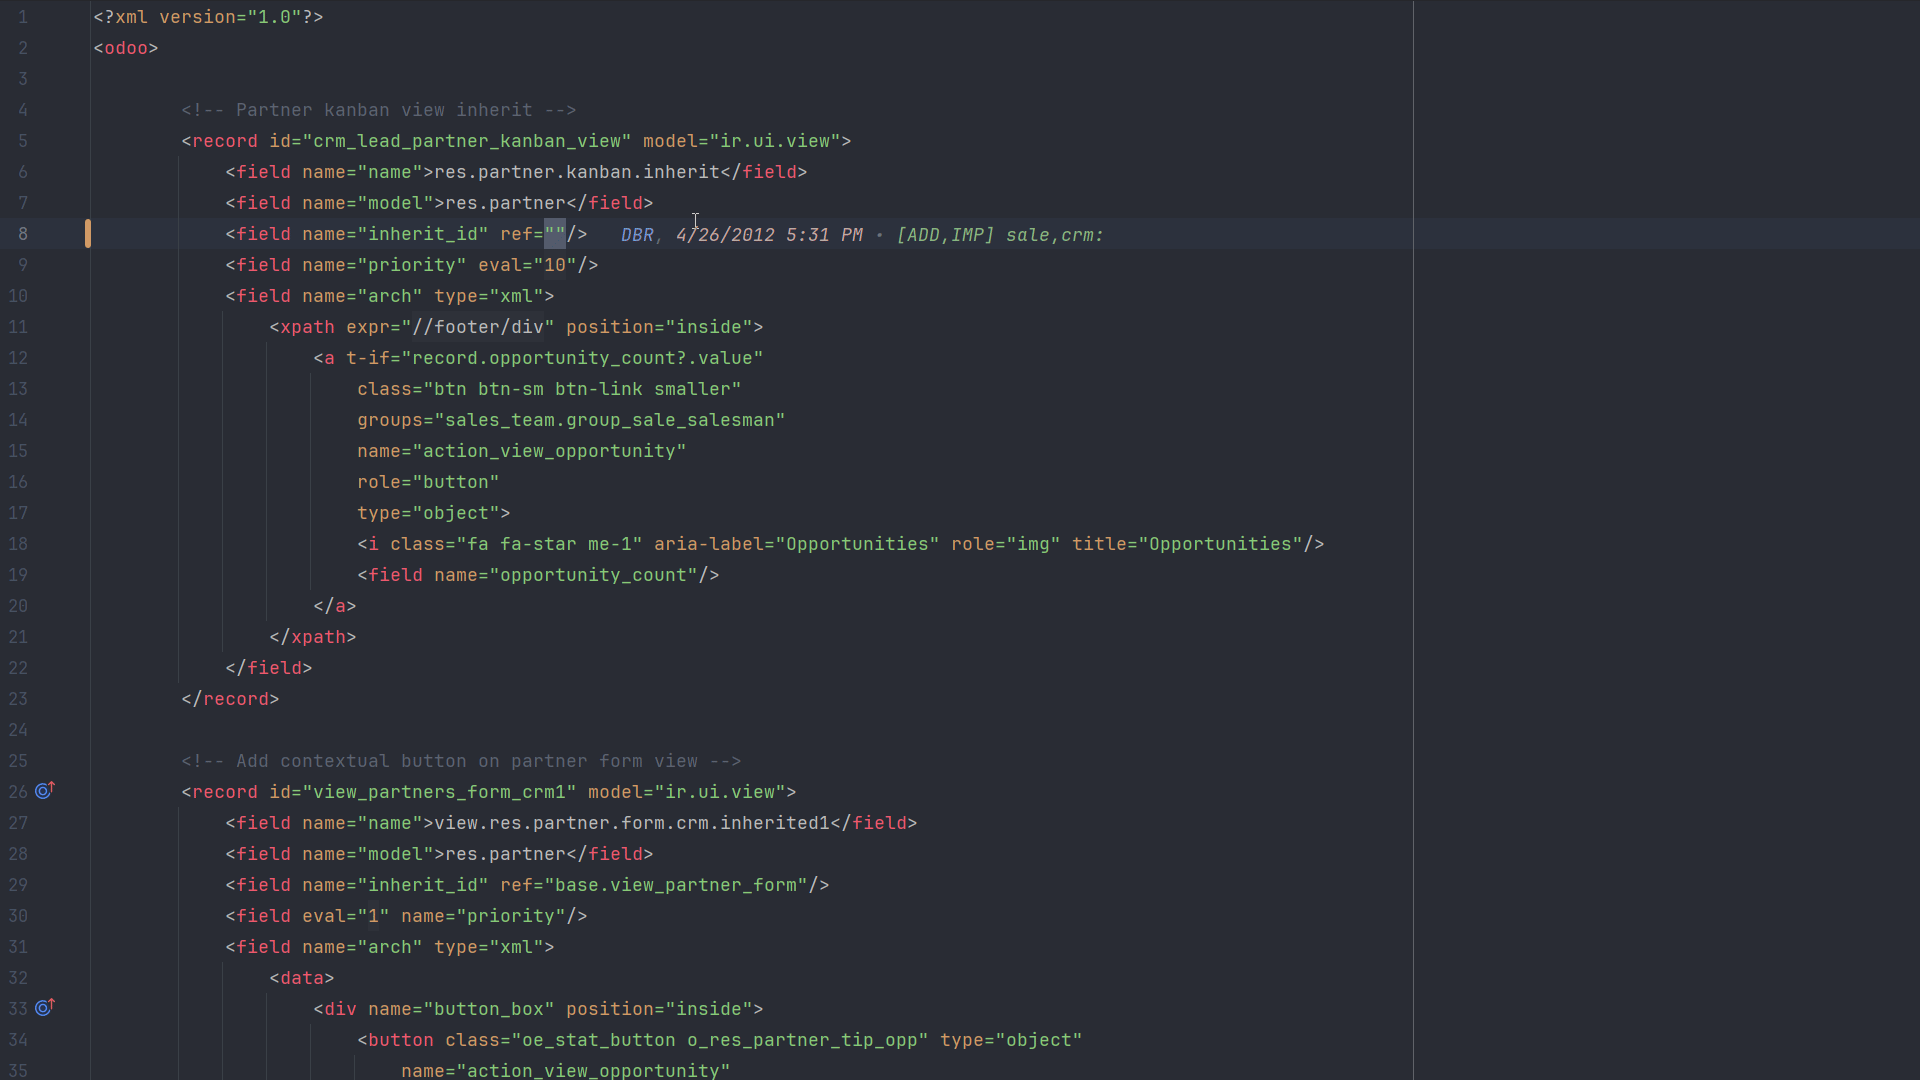The image size is (1920, 1080).
Task: Click the //footer/div xpath expression
Action: (x=478, y=327)
